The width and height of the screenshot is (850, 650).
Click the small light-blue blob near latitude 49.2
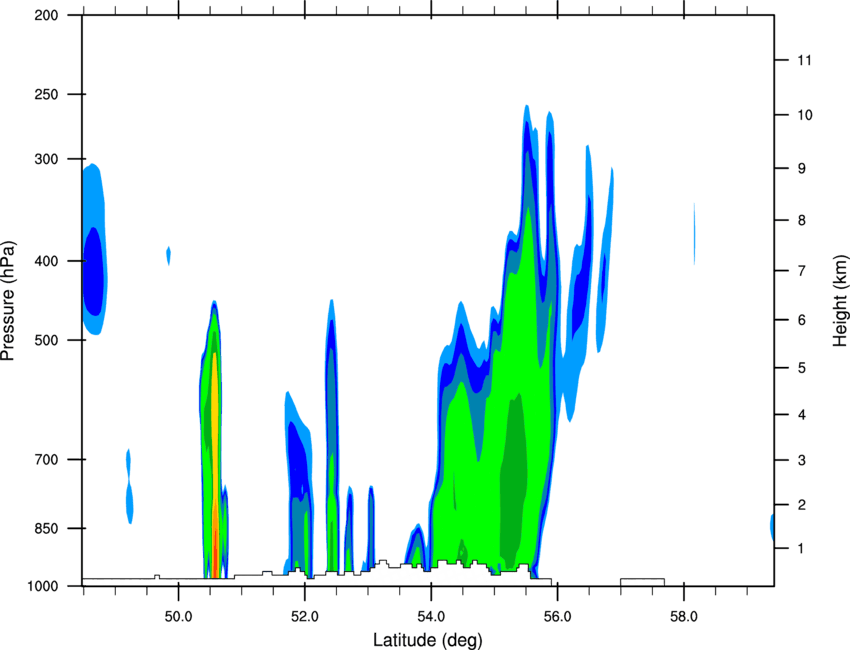pos(130,486)
